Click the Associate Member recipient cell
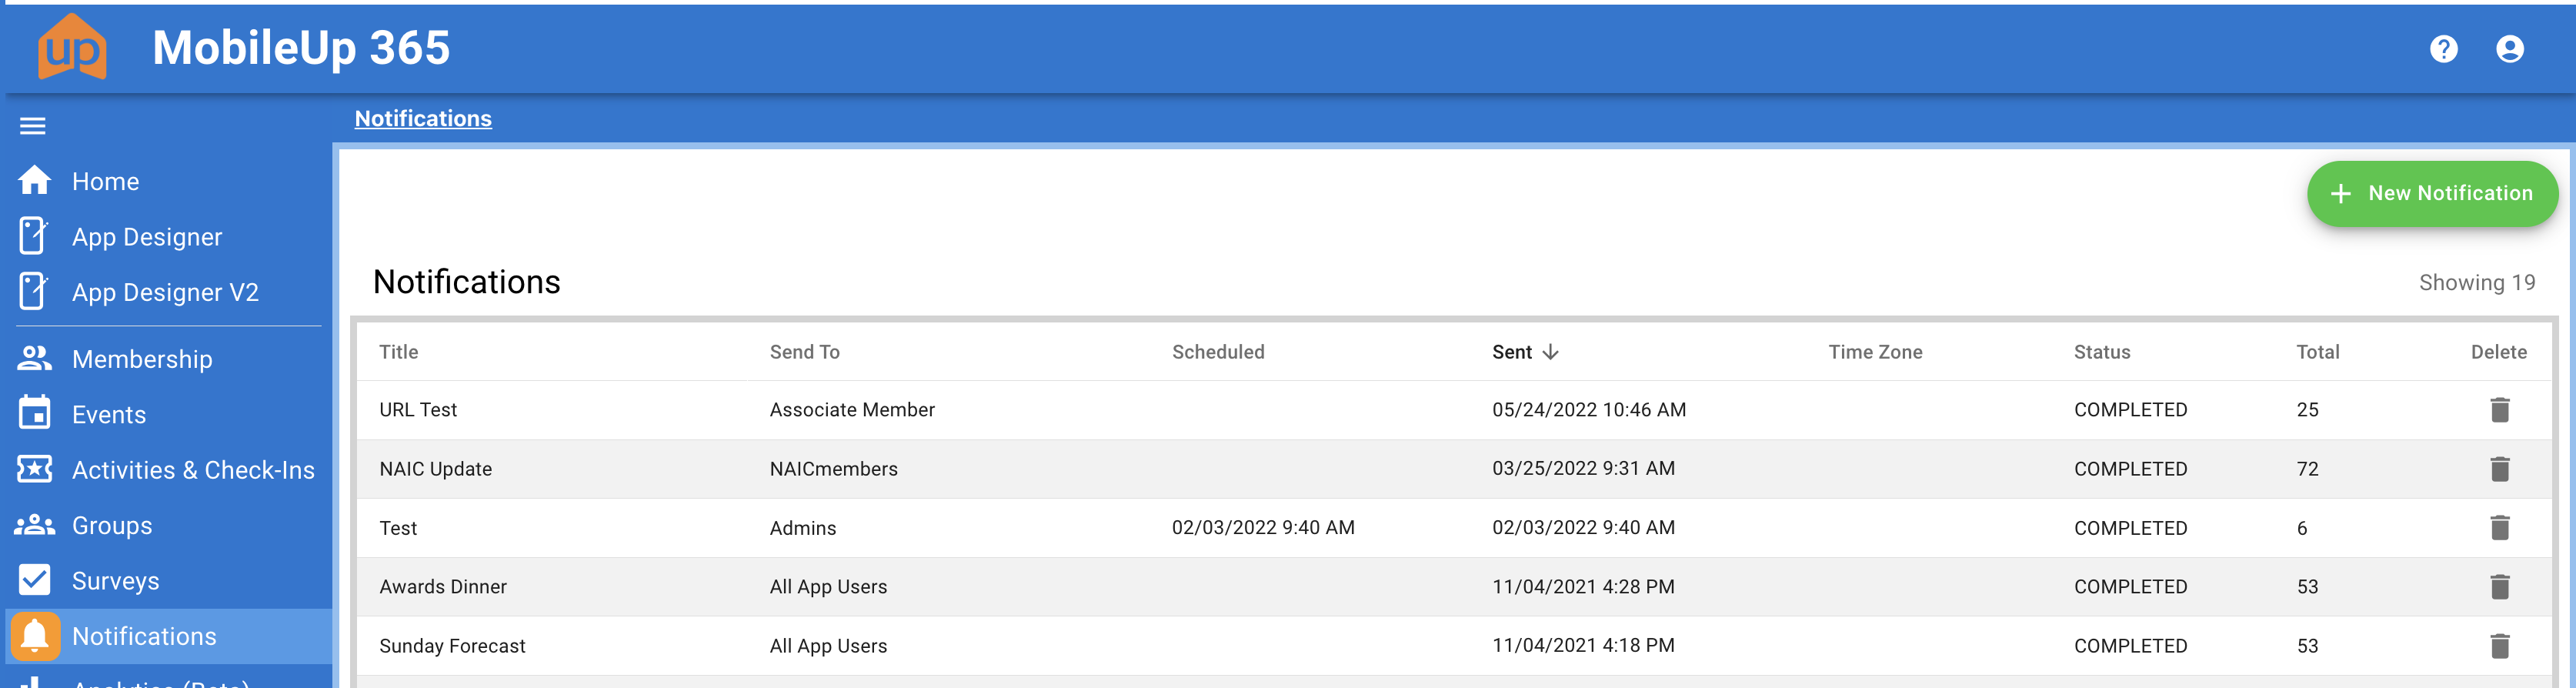The image size is (2576, 688). pos(852,410)
